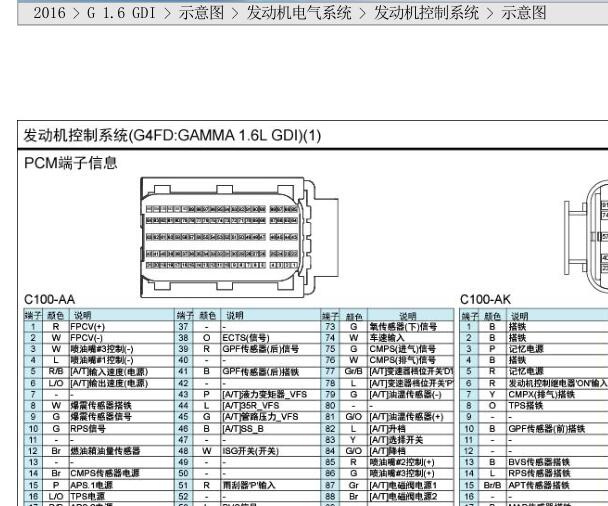Click the 喷油嘴#1控制(-) description cell
Screen dimensions: 608x506
[121, 360]
